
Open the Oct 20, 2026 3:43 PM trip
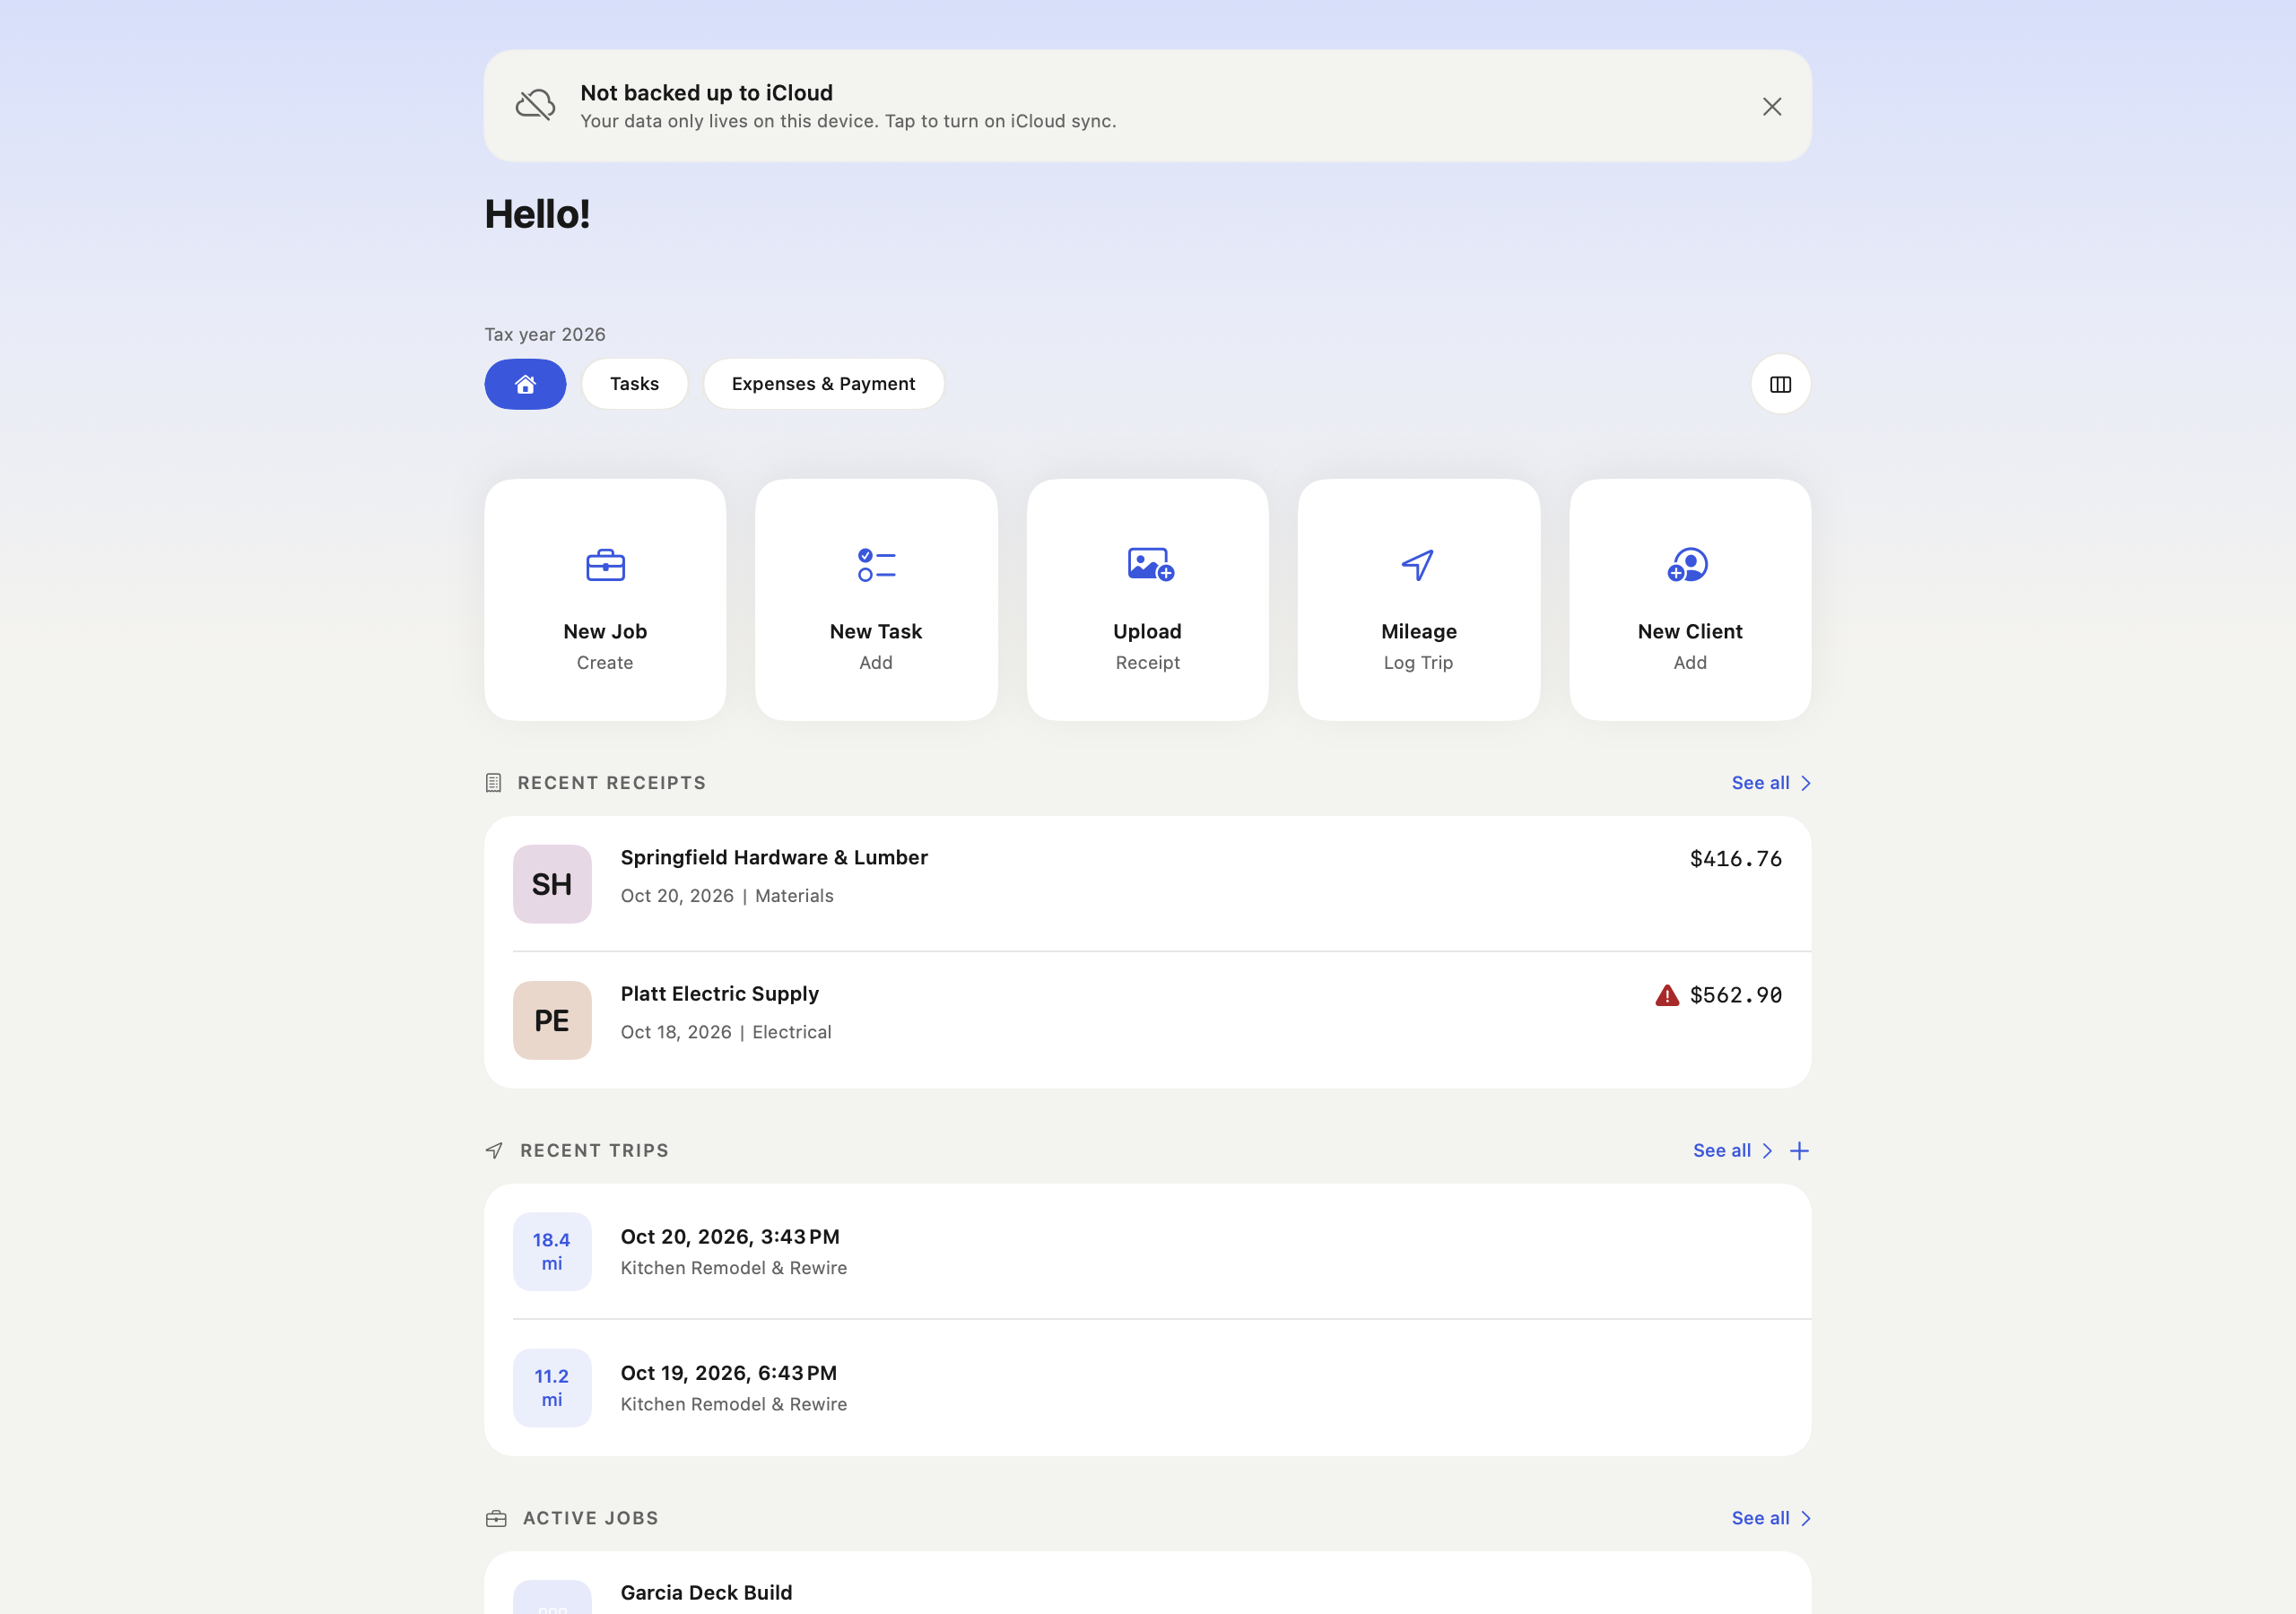[x=1147, y=1252]
